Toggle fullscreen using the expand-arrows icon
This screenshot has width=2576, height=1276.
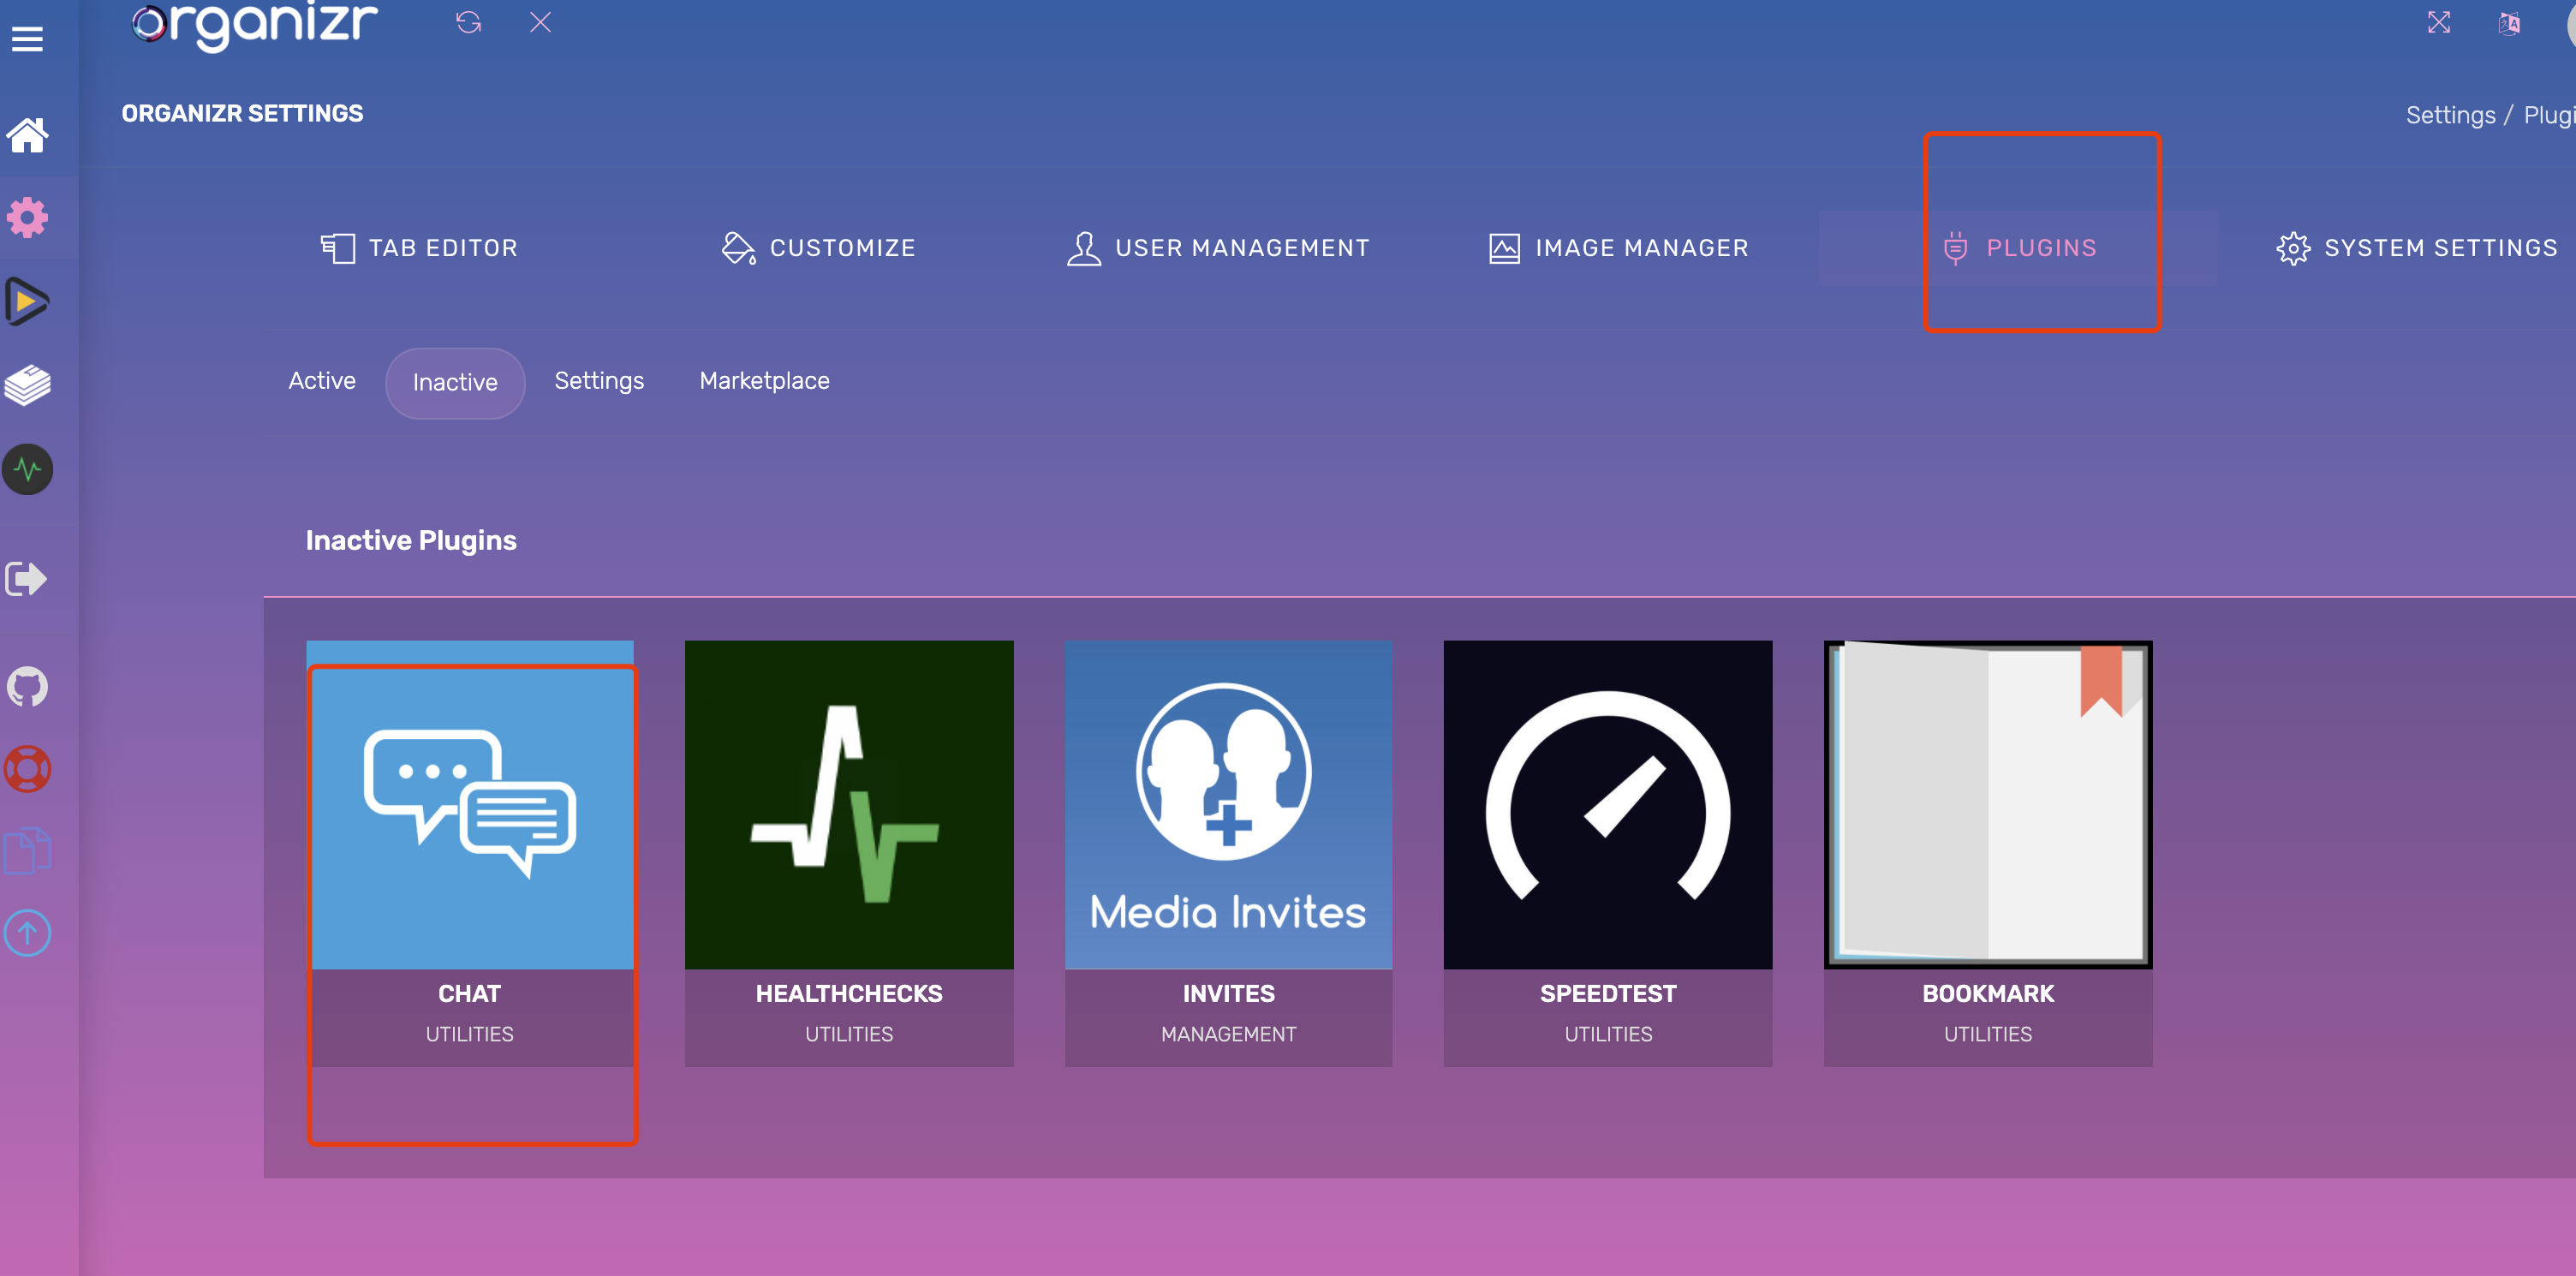[2438, 22]
